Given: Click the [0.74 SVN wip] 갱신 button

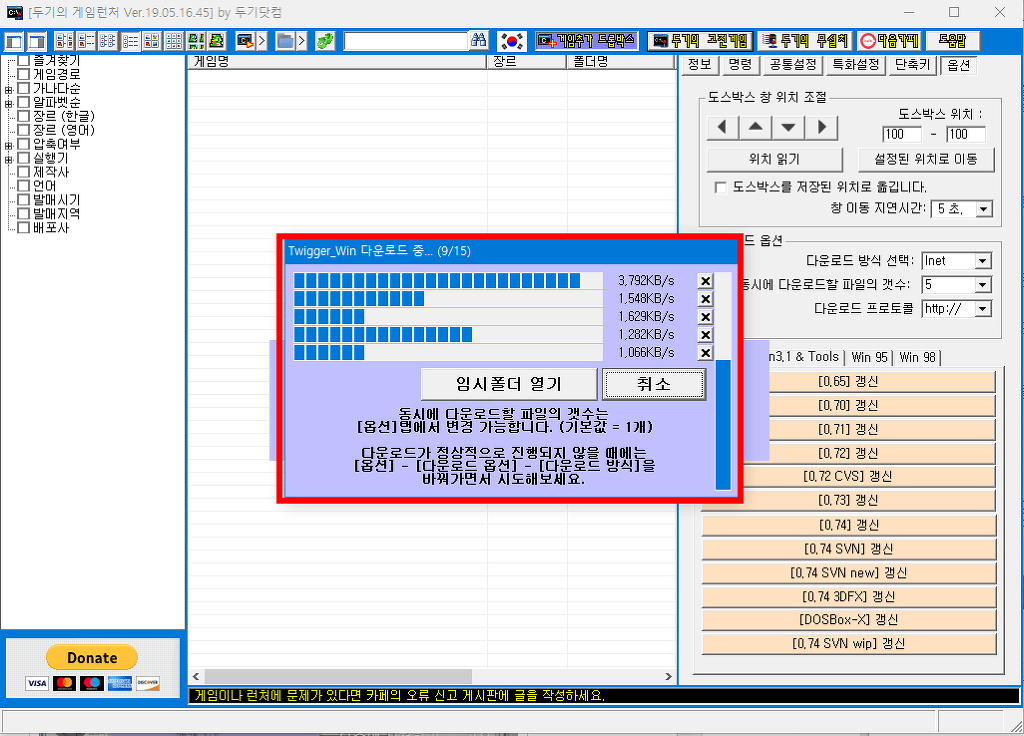Looking at the screenshot, I should click(x=848, y=643).
